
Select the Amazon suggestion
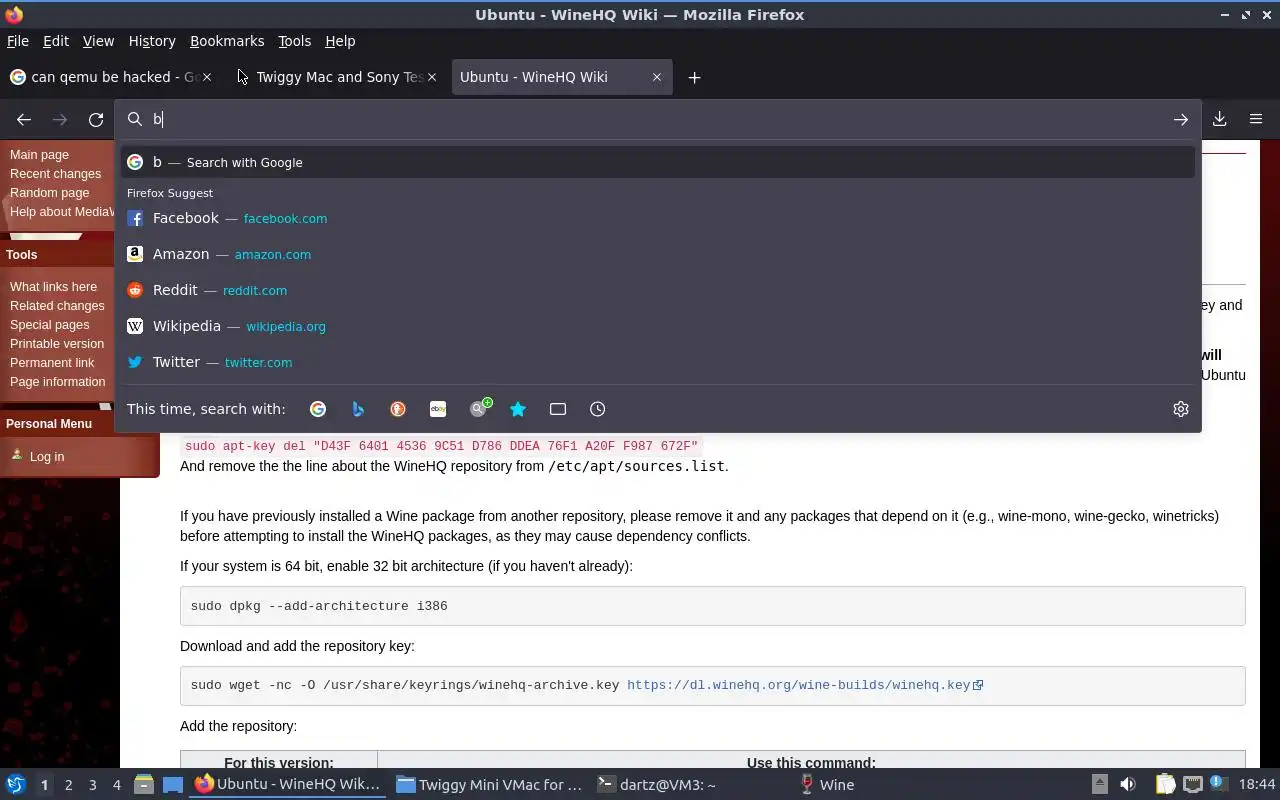pos(658,254)
